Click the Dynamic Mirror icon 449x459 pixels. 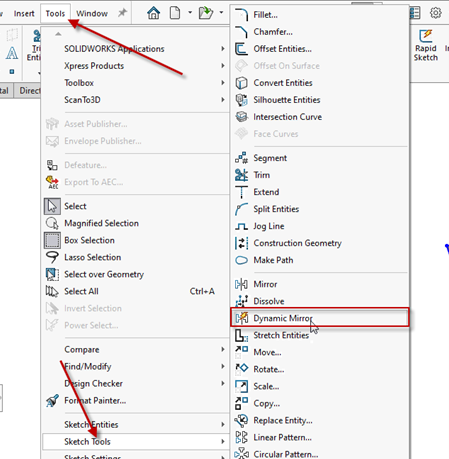(241, 318)
